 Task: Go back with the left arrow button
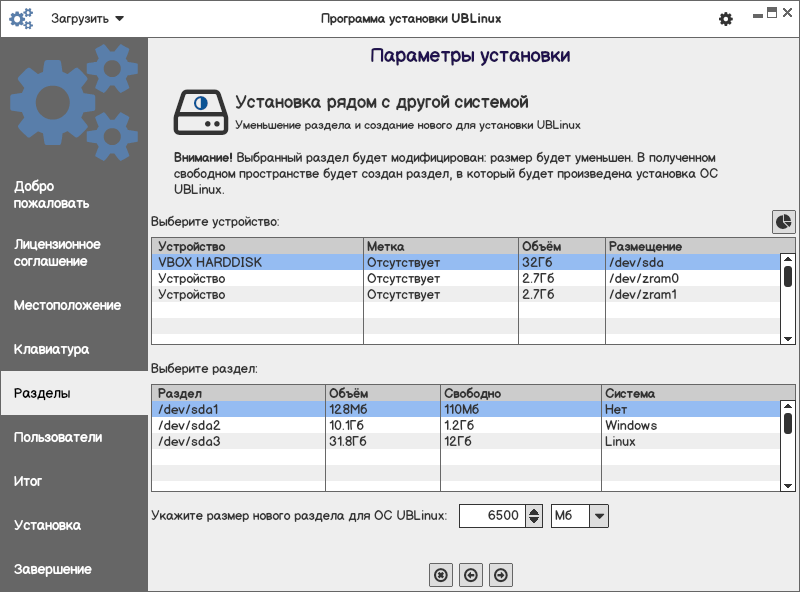pos(471,574)
